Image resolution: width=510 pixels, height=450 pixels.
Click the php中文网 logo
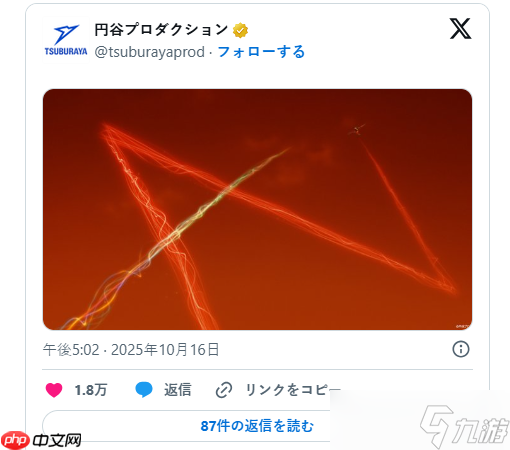[41, 440]
